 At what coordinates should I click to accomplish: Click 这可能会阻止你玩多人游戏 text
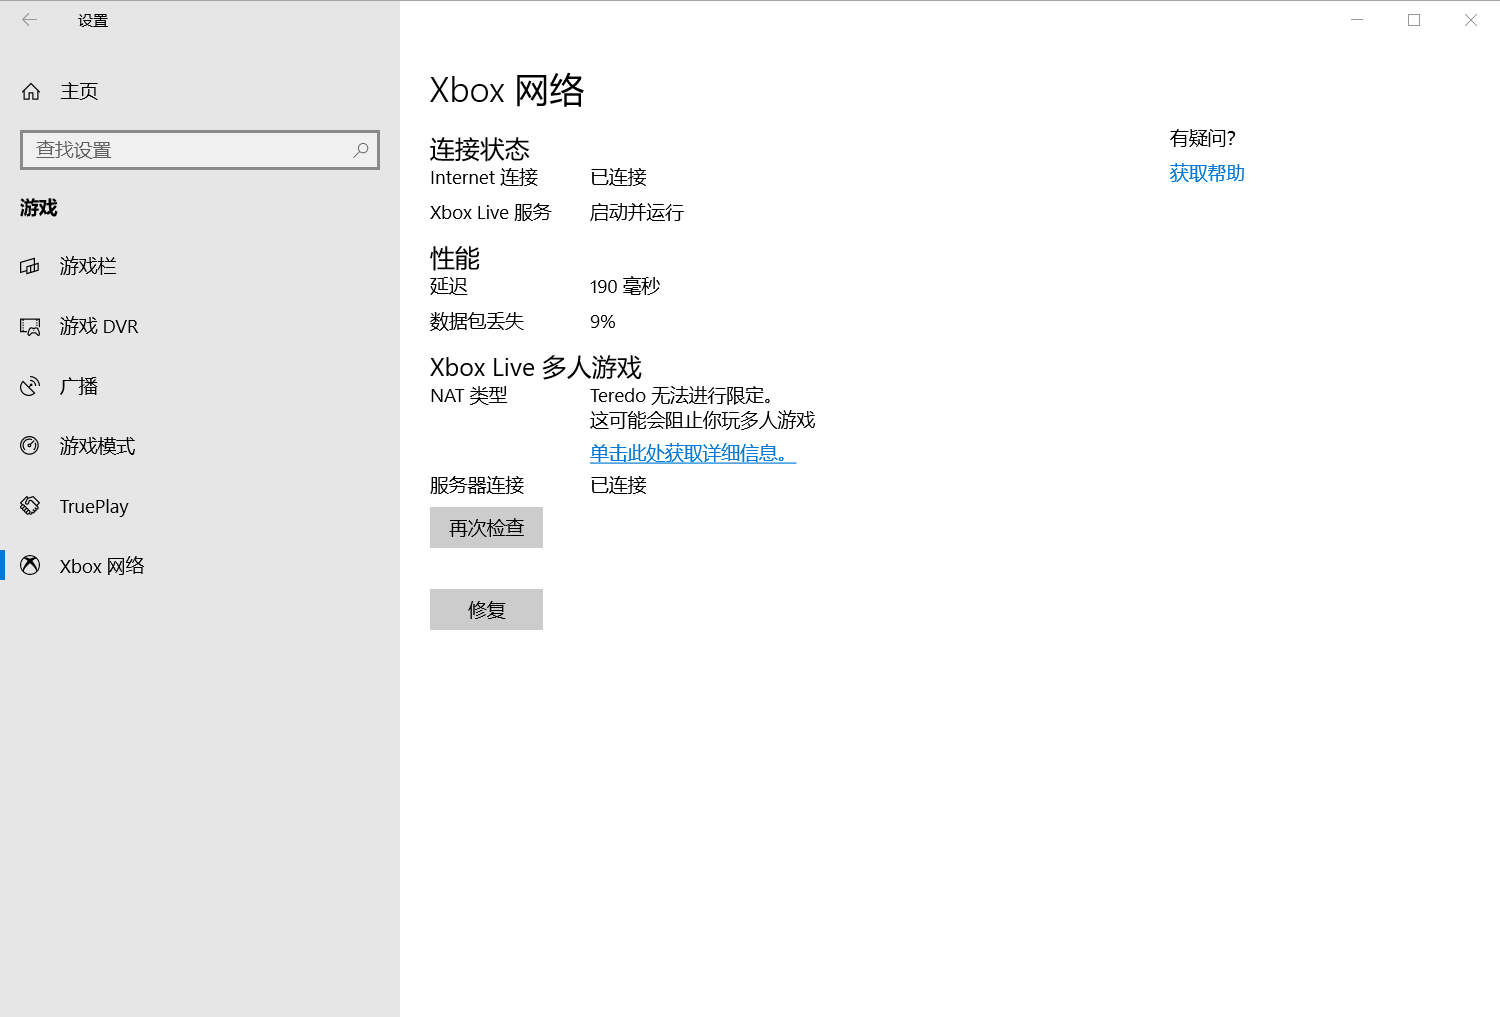(703, 421)
